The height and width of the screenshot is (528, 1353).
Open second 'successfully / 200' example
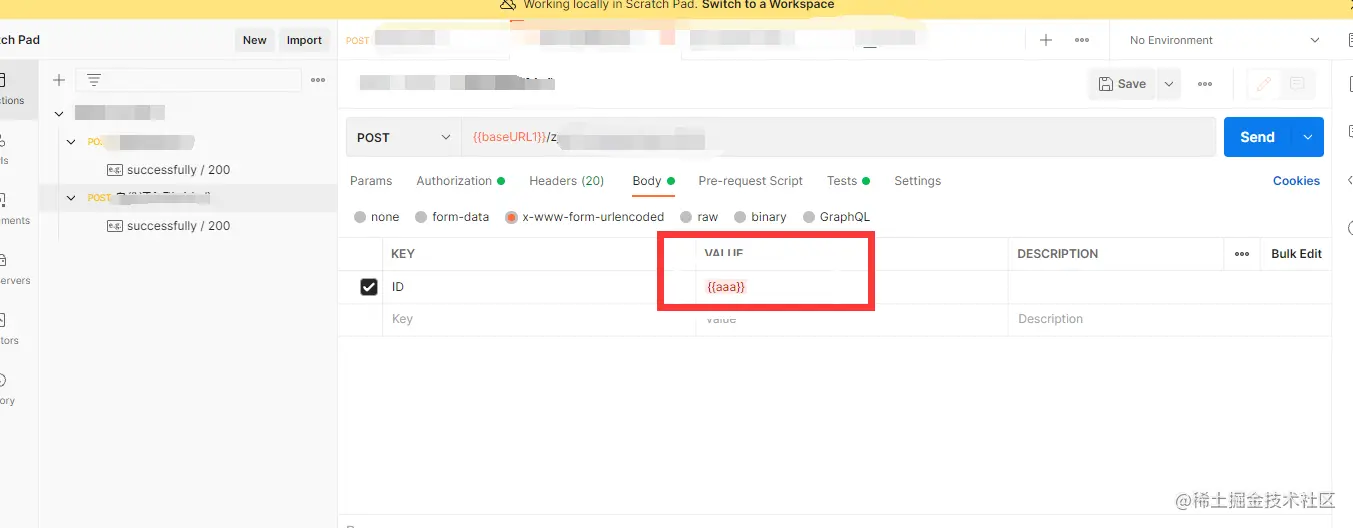pos(178,226)
